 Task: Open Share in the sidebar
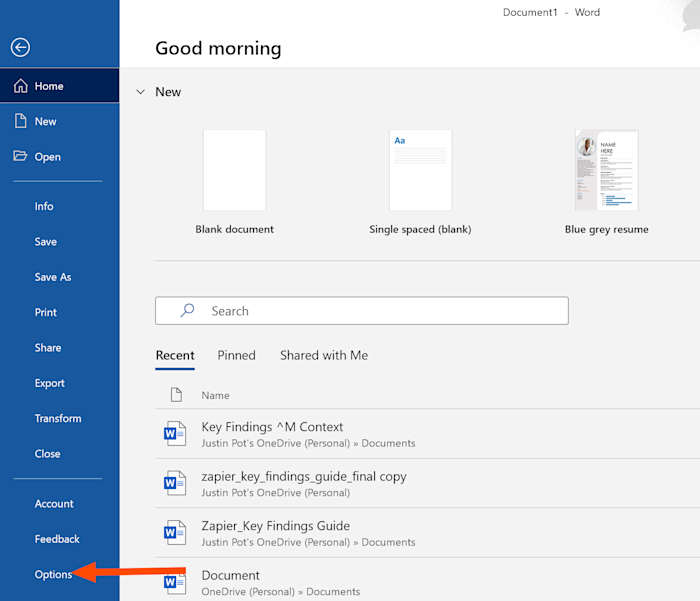(48, 347)
